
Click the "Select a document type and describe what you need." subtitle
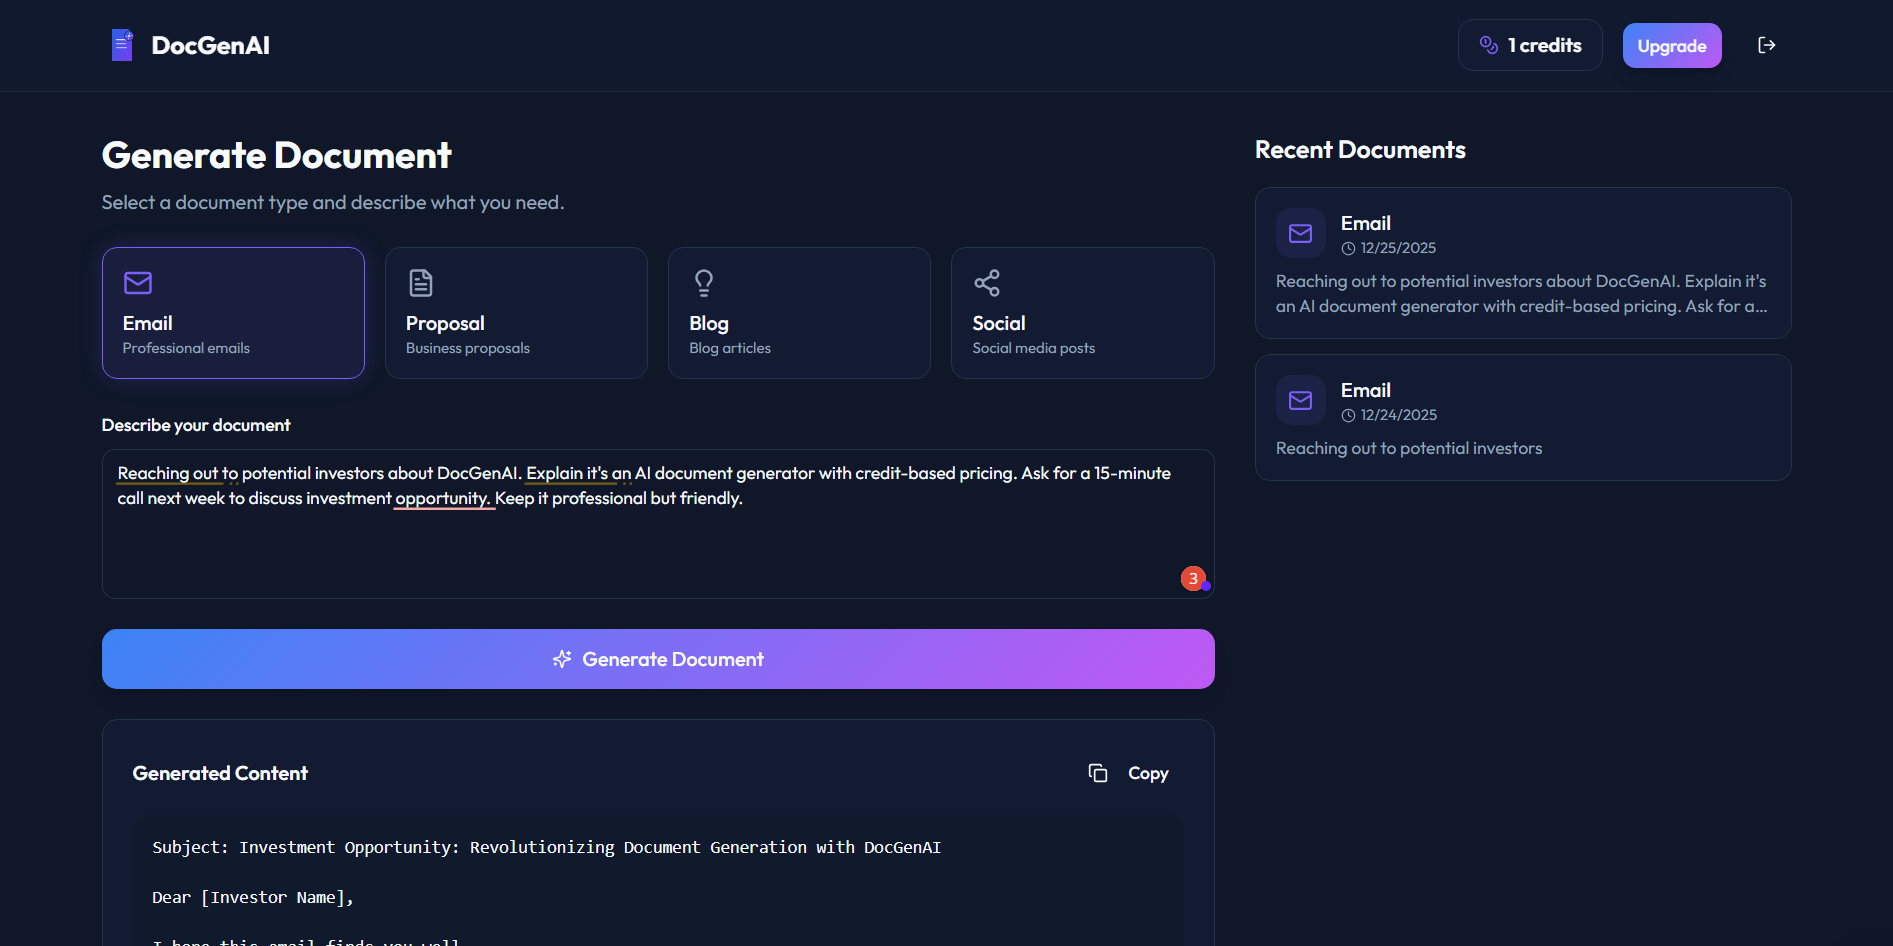point(333,202)
